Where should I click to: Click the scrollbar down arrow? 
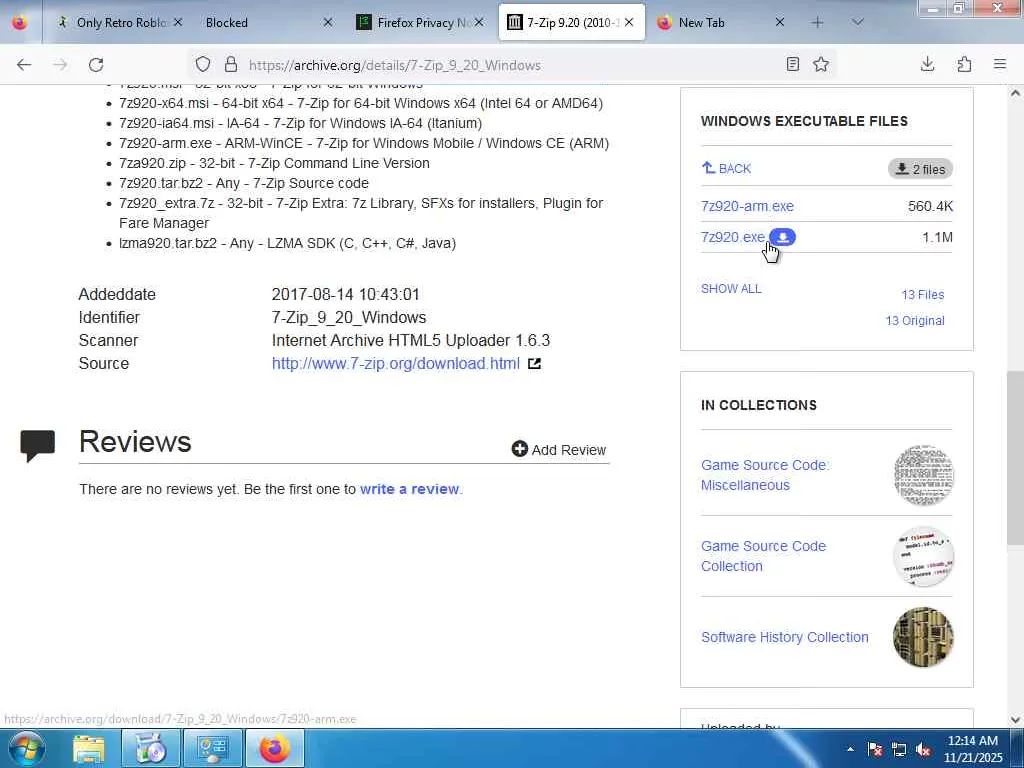click(x=1015, y=720)
